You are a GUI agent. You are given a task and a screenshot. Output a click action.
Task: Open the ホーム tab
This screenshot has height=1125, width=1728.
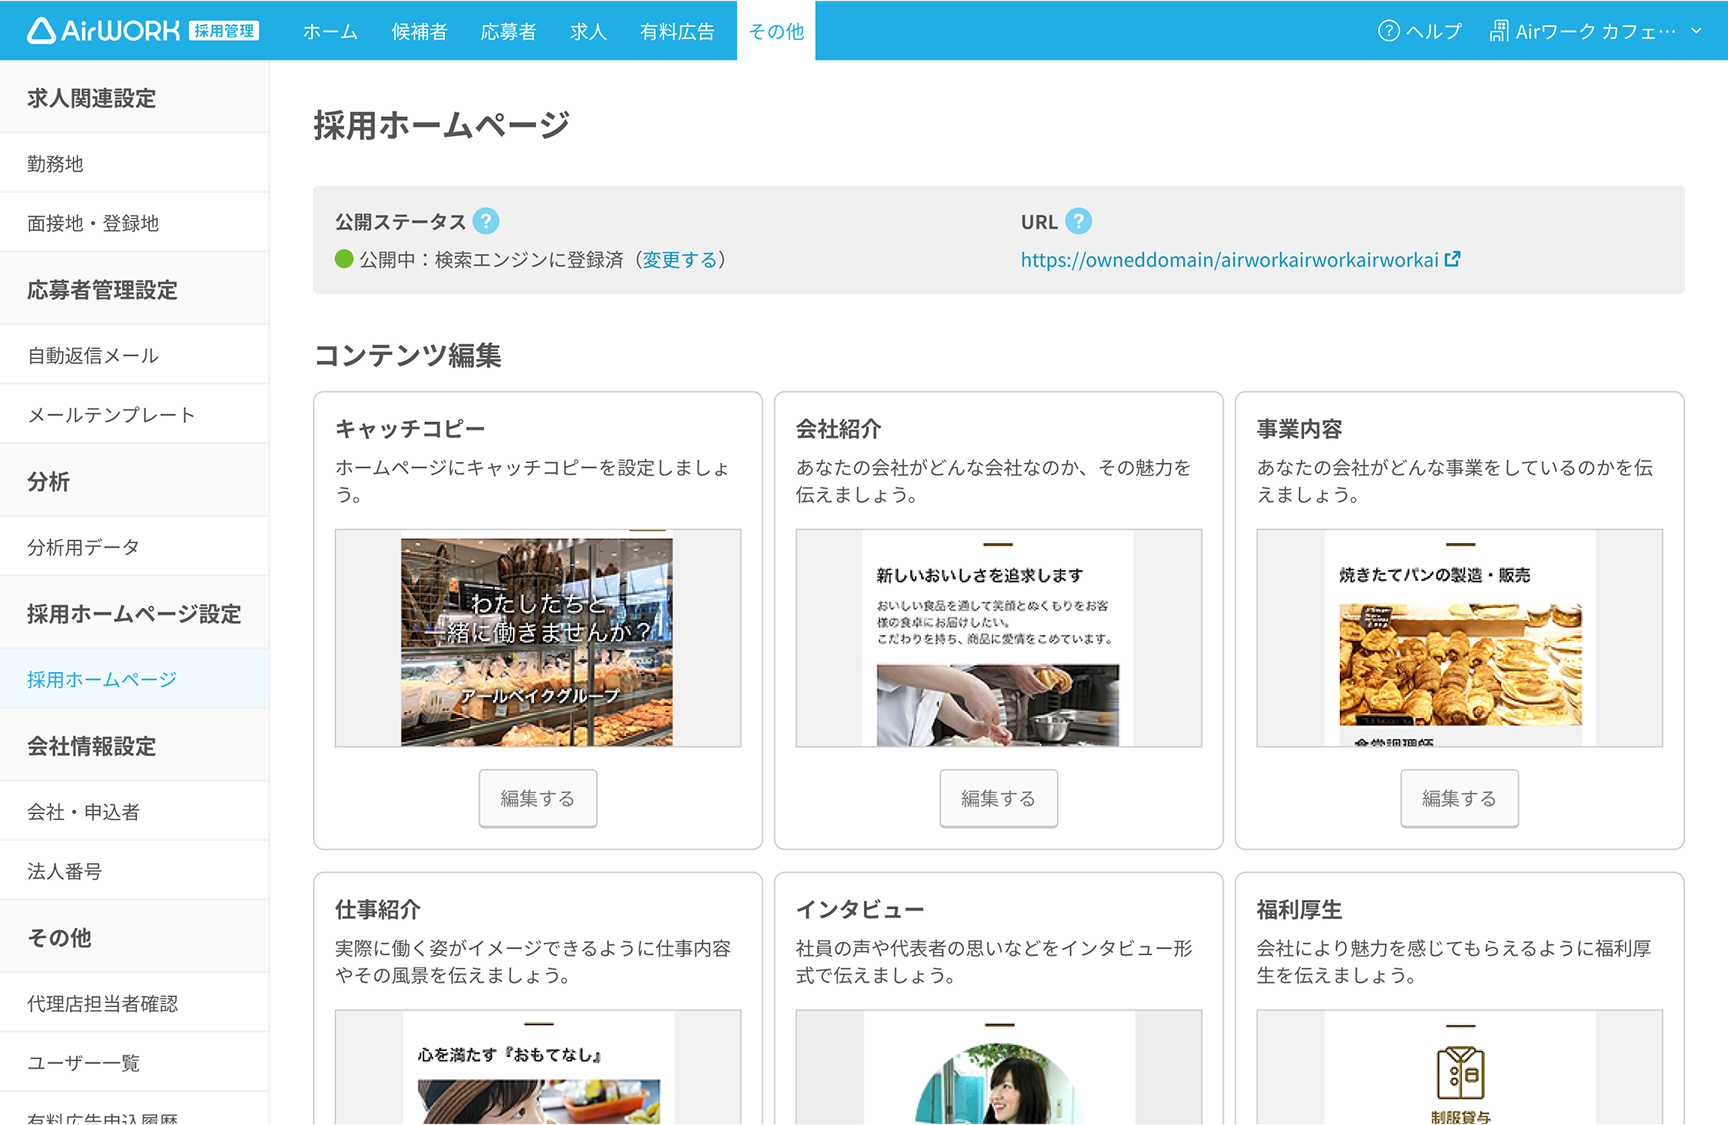(x=330, y=31)
